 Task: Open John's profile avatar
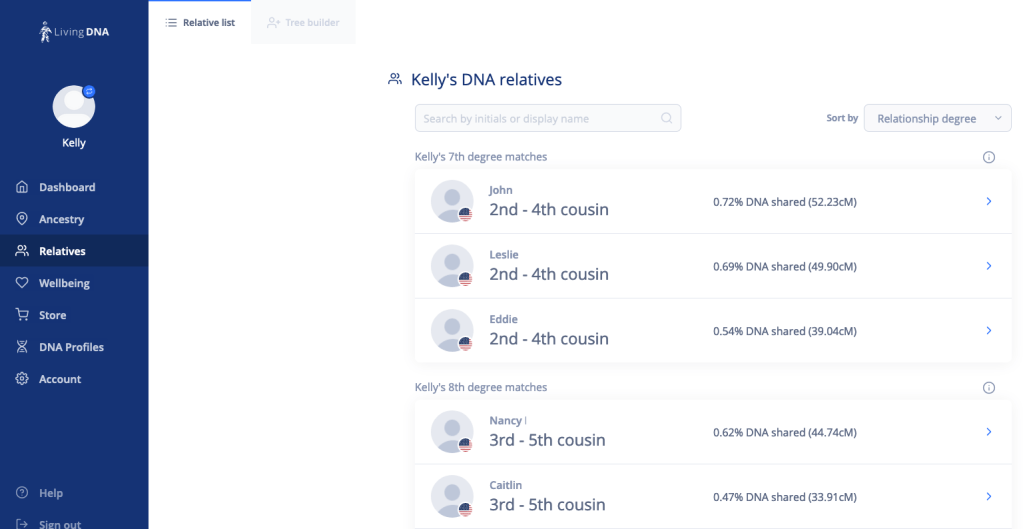point(452,201)
